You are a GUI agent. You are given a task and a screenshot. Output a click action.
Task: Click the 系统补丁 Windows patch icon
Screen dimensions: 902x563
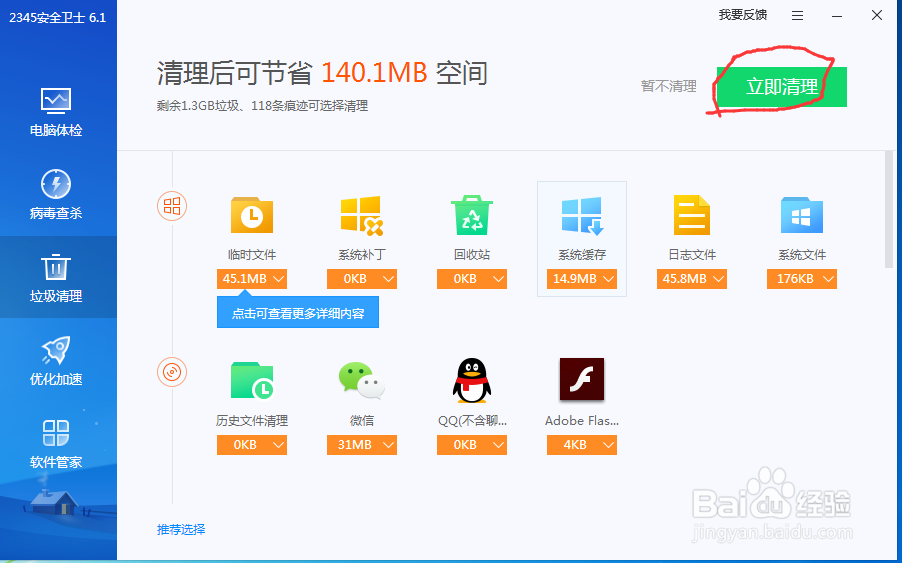click(361, 216)
